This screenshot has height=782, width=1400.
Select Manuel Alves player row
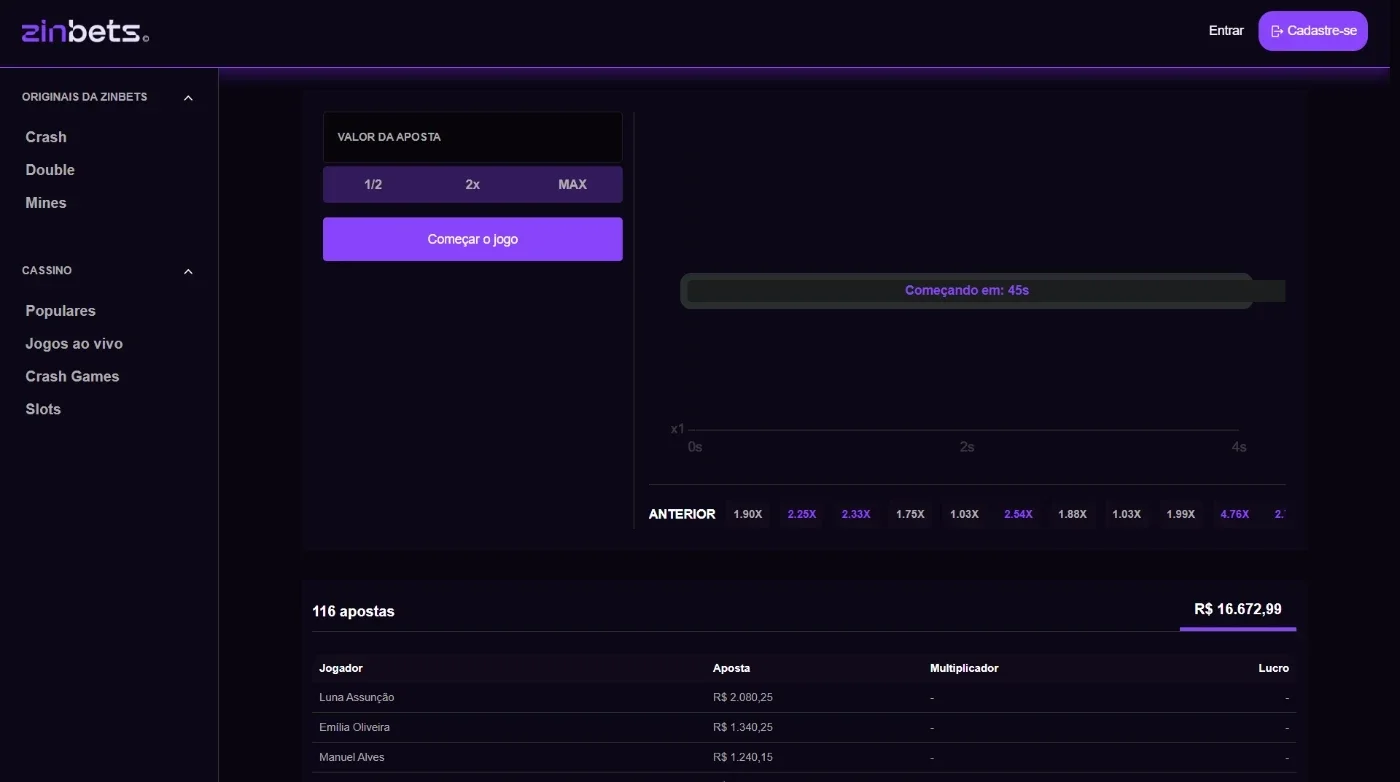pos(804,757)
